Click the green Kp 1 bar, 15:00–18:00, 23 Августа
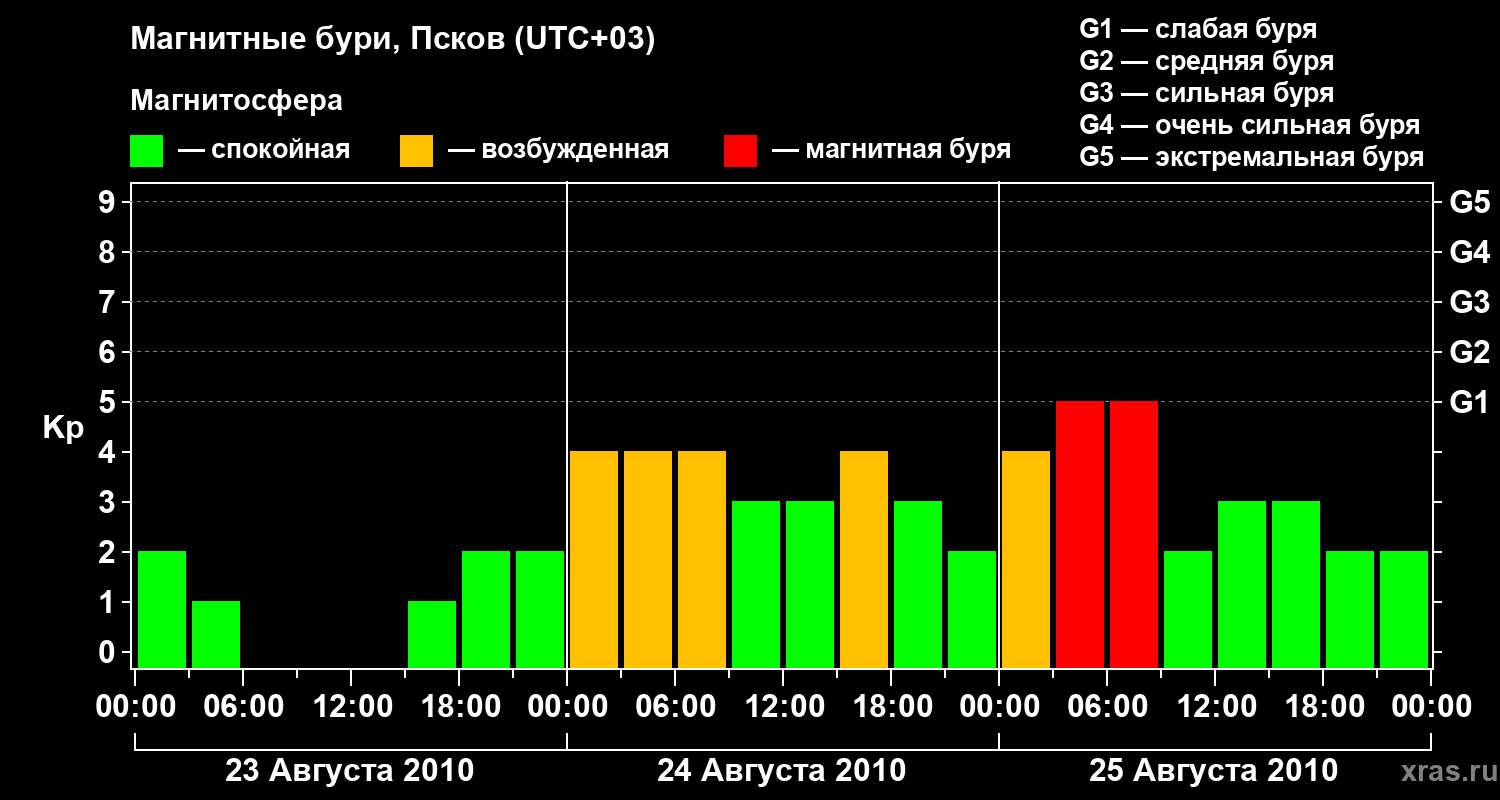Viewport: 1500px width, 800px height. (x=432, y=634)
